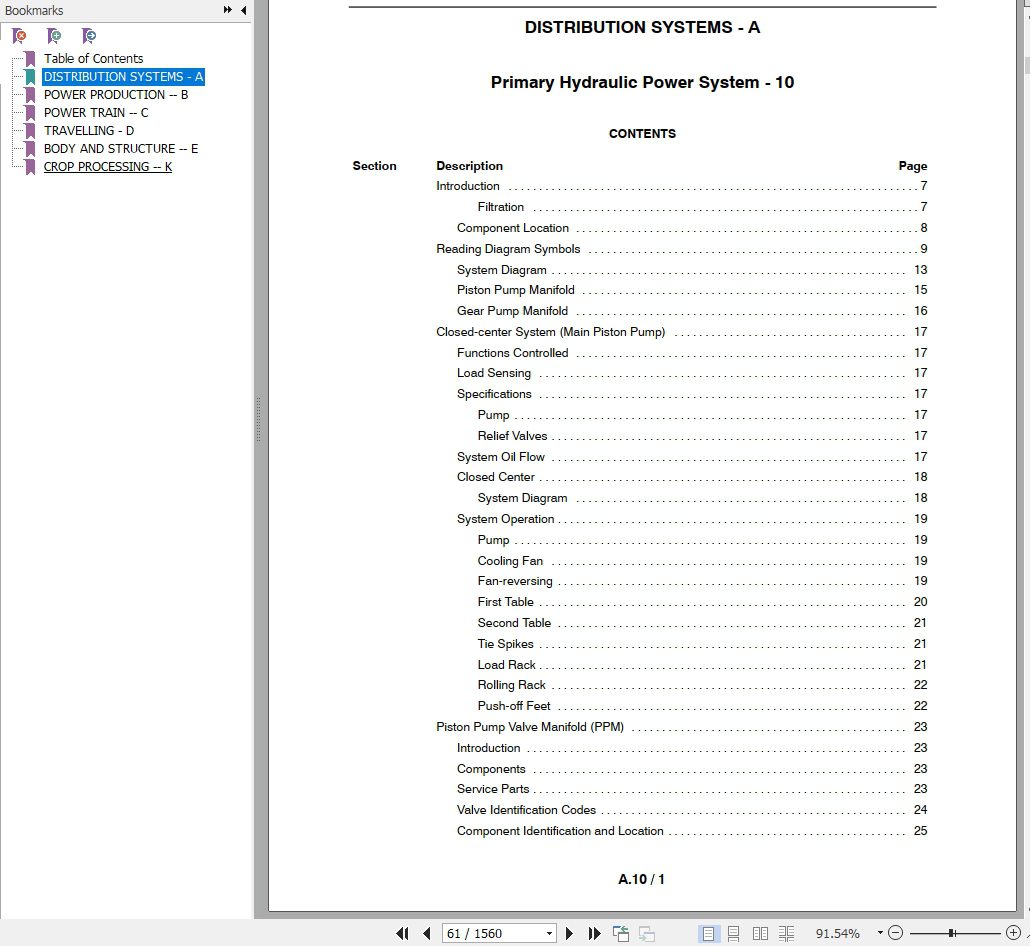Click the delete bookmark icon
The image size is (1030, 946).
point(19,35)
